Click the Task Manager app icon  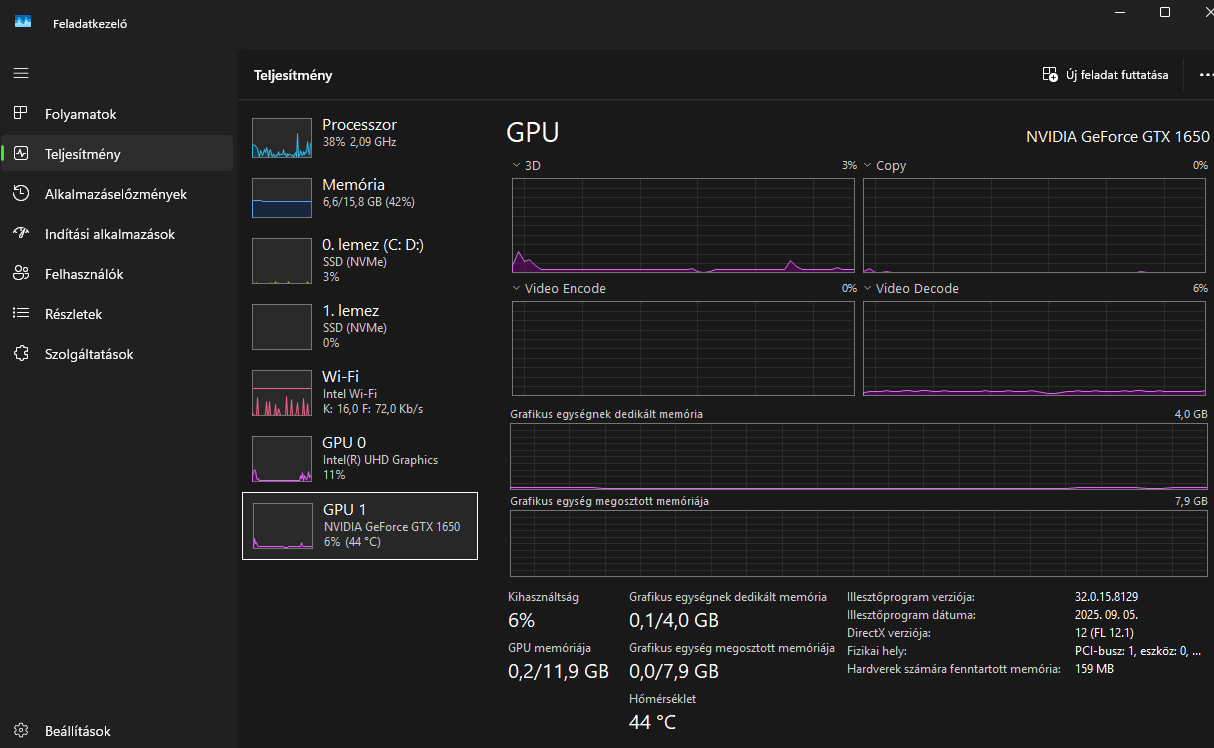pyautogui.click(x=23, y=22)
